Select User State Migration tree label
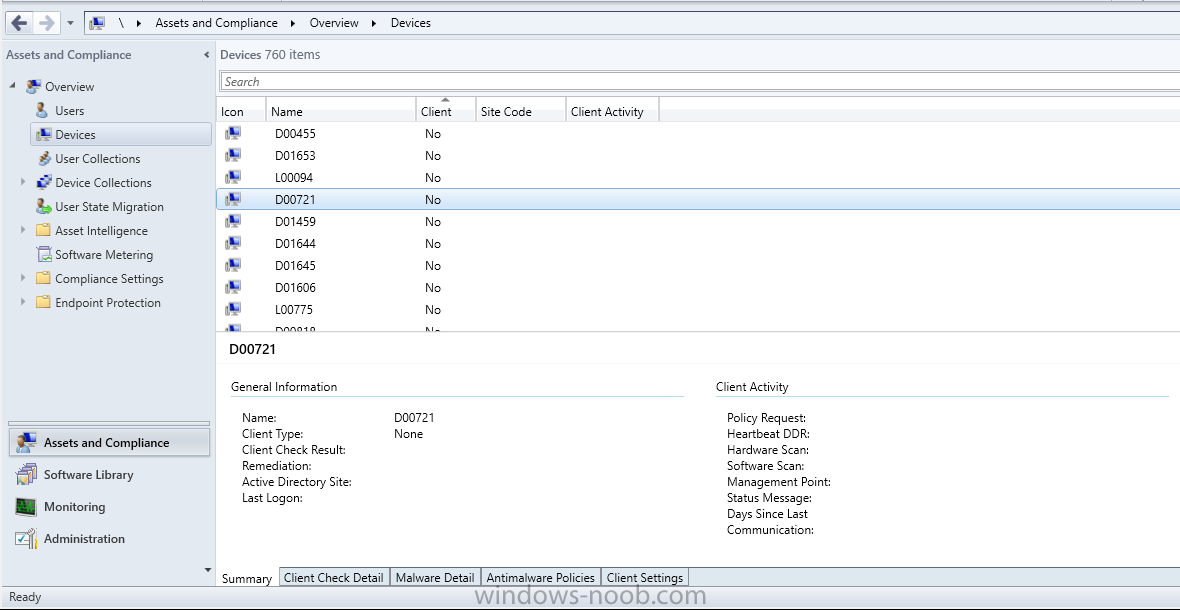The width and height of the screenshot is (1180, 610). pos(109,207)
